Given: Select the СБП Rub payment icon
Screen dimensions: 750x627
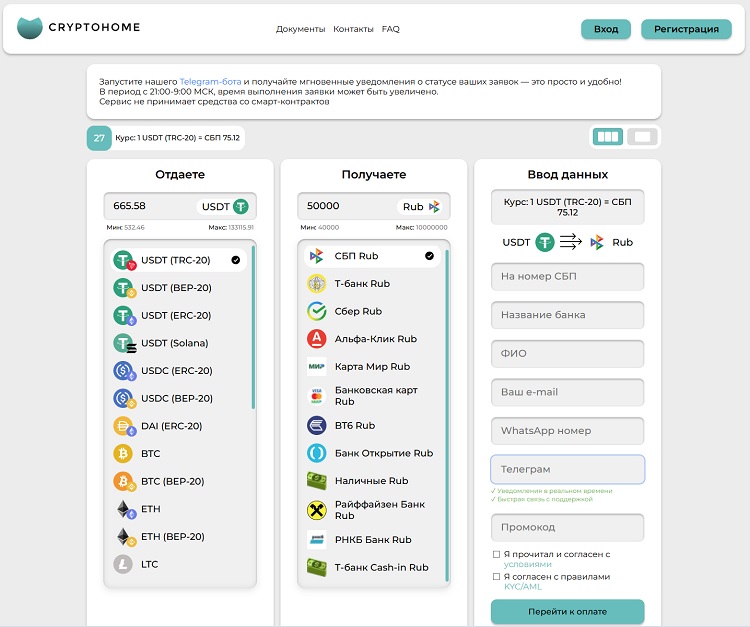Looking at the screenshot, I should pos(316,256).
